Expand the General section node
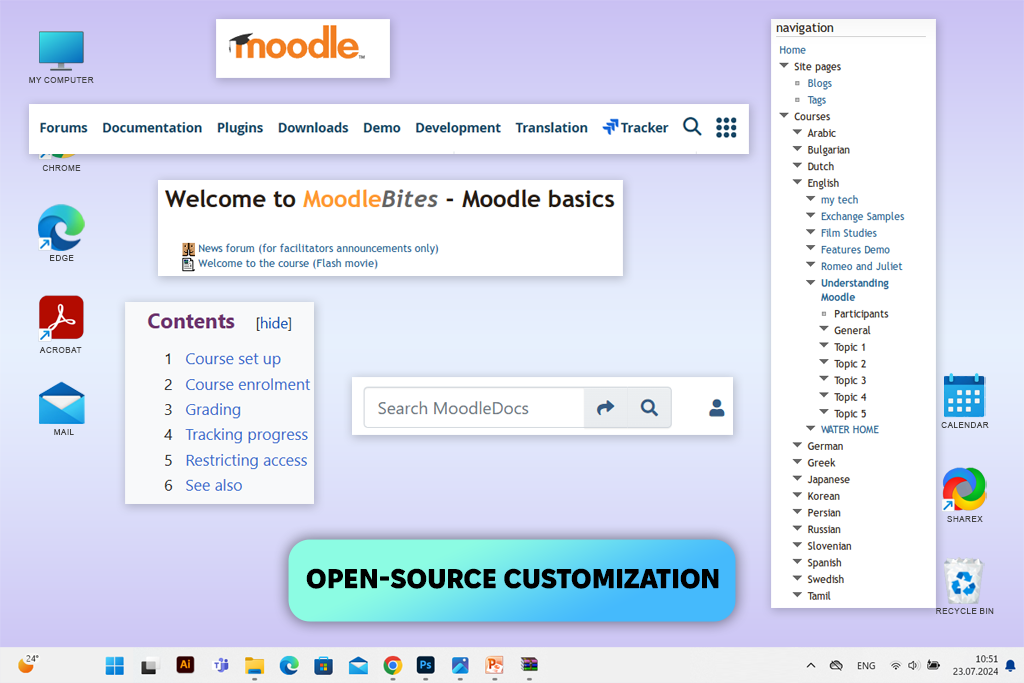1024x683 pixels. 824,329
